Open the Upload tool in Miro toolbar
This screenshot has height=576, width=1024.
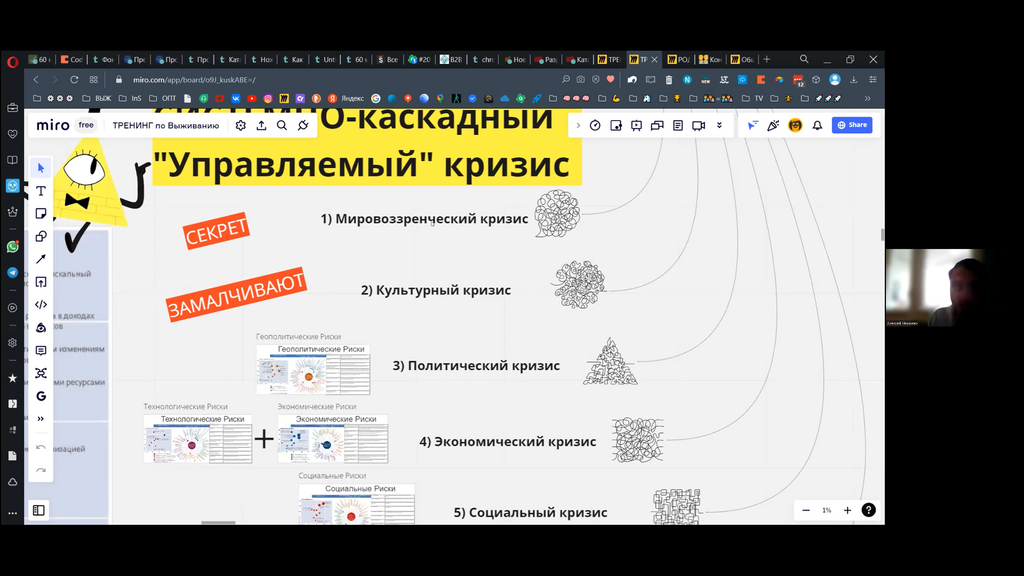(40, 282)
